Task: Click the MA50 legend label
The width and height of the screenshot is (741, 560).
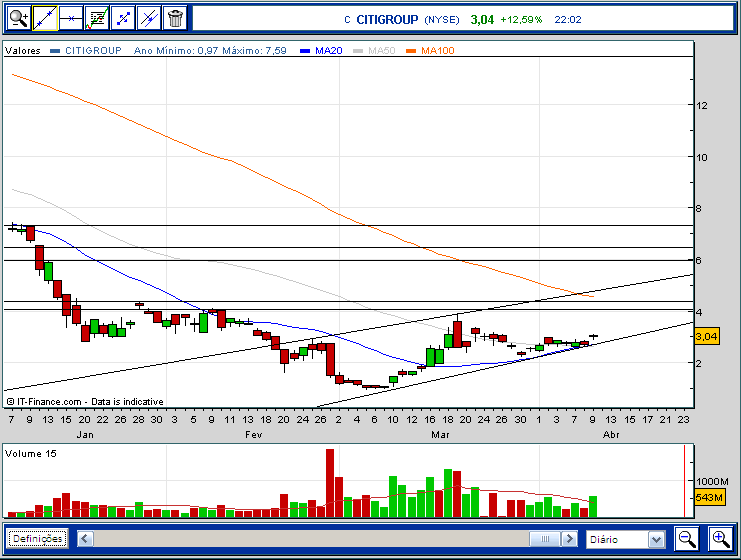Action: click(381, 51)
